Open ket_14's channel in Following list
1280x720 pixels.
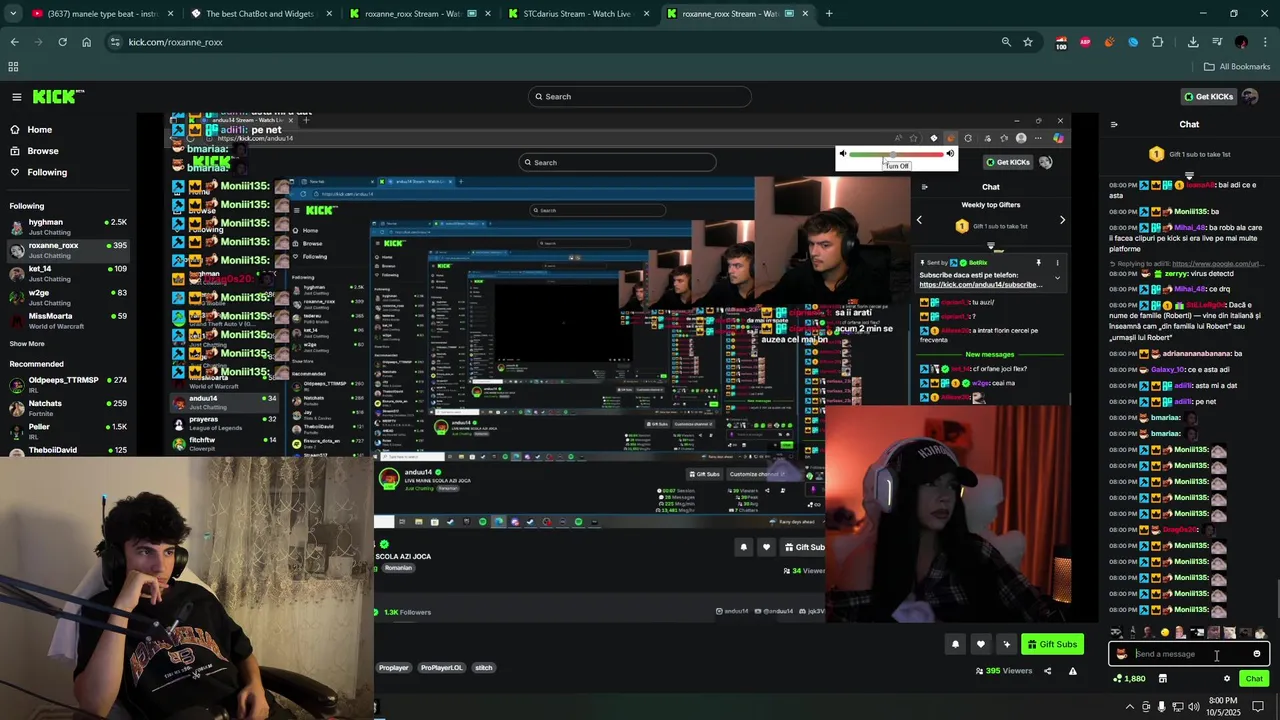[67, 273]
